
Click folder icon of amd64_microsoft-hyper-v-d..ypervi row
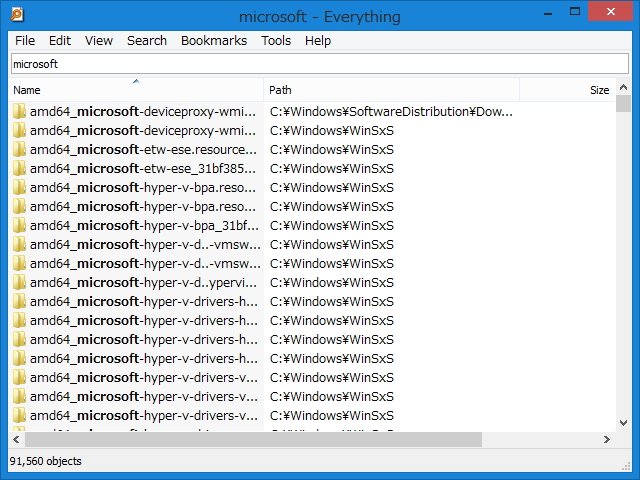19,282
